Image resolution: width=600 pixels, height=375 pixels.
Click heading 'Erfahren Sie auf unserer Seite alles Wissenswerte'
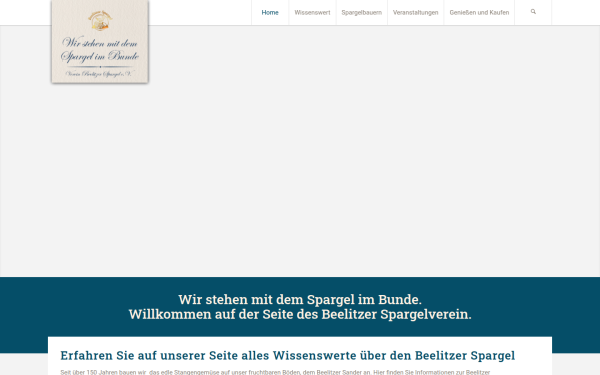click(288, 355)
